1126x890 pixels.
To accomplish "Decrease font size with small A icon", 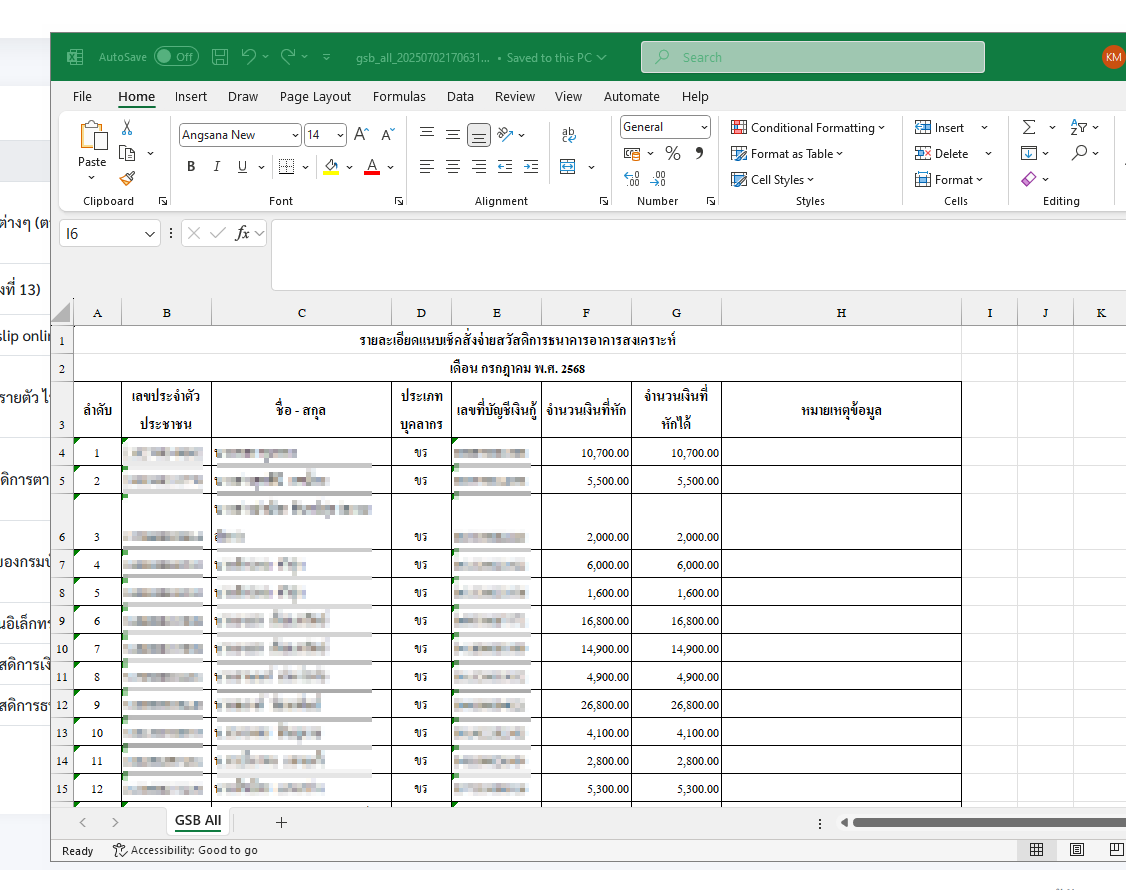I will [388, 134].
